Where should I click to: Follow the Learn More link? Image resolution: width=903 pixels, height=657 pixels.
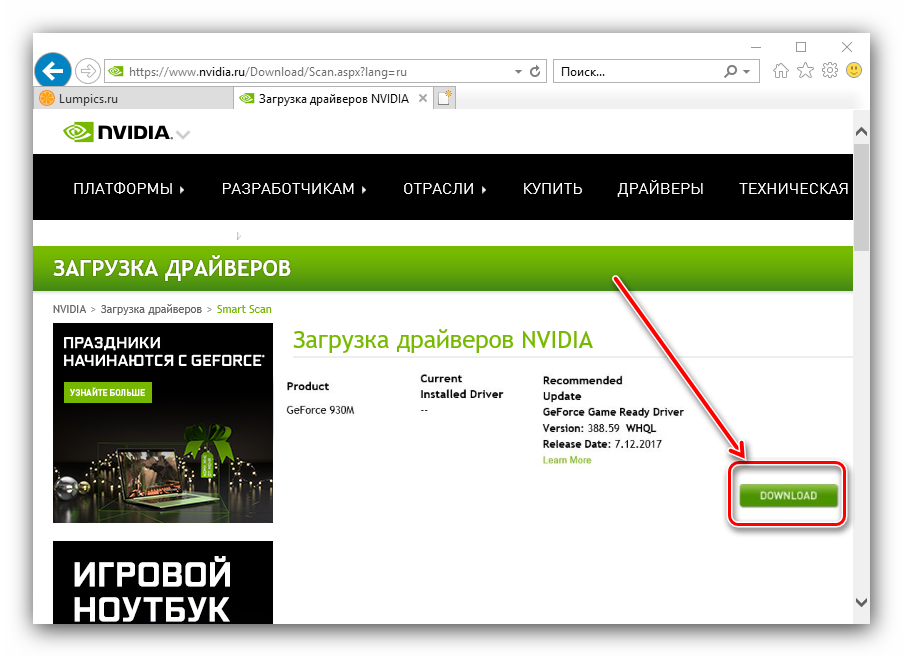pos(566,460)
